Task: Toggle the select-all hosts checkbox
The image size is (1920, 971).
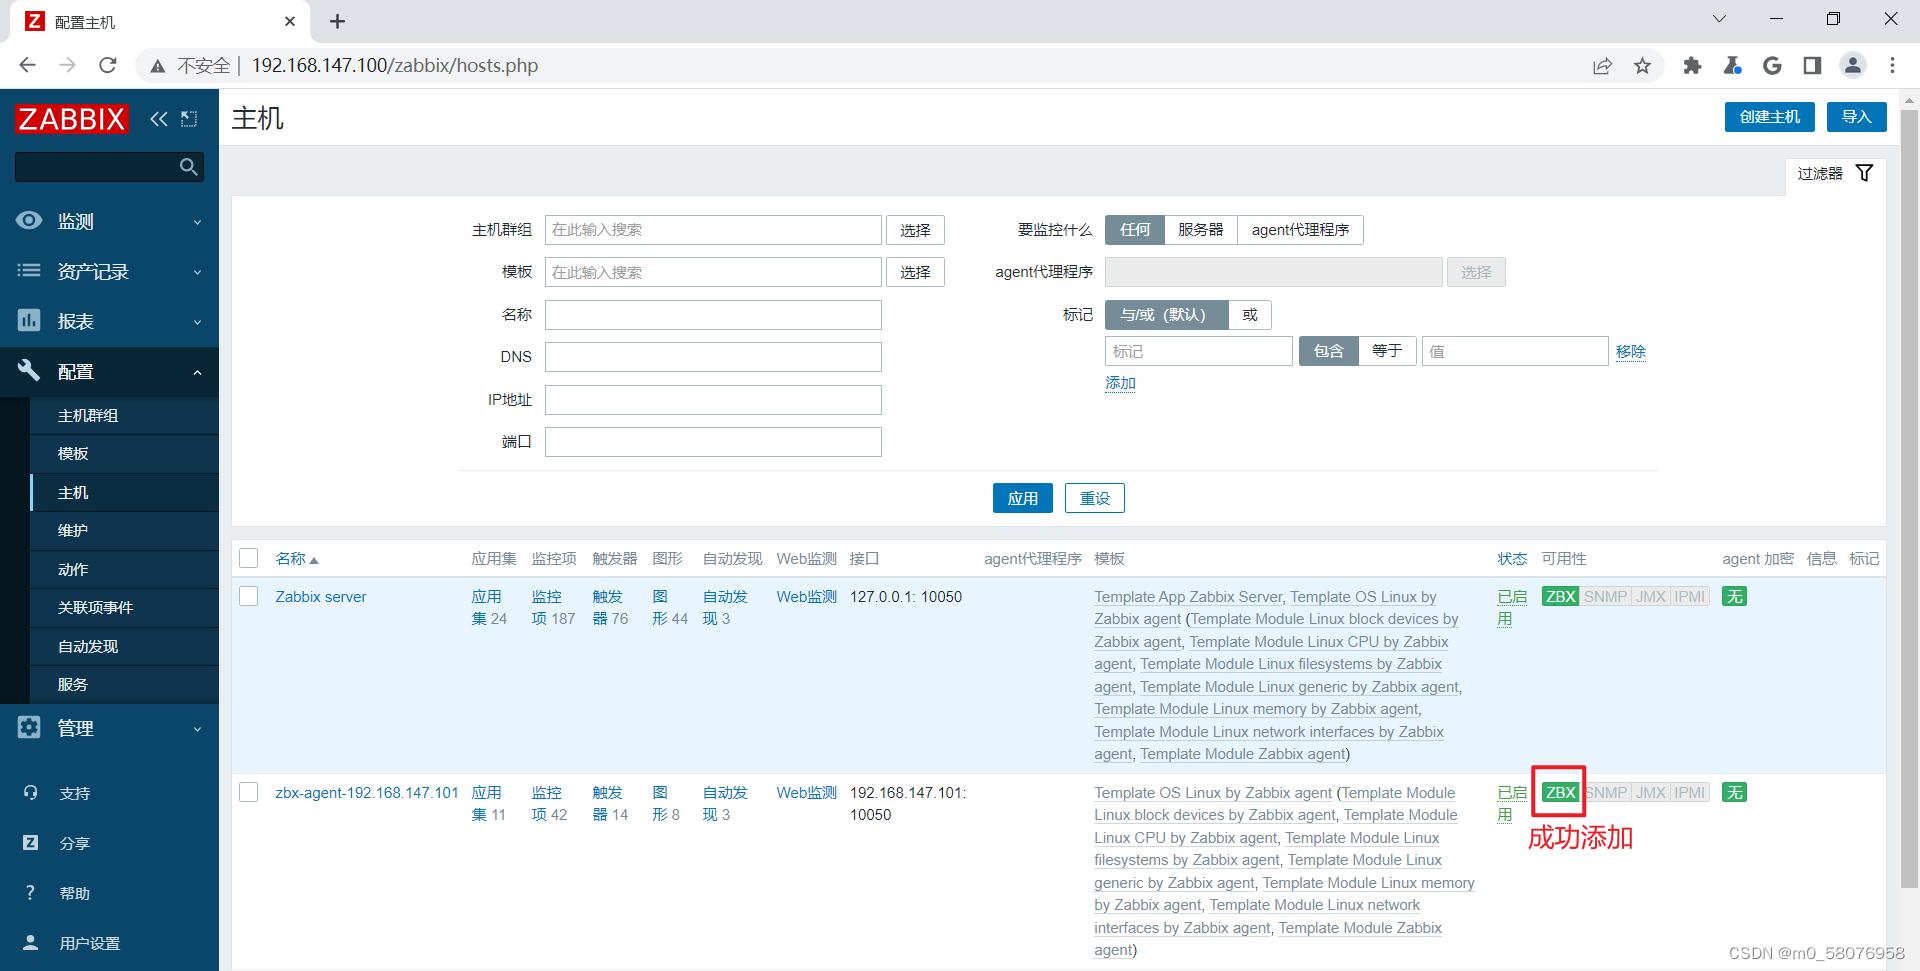Action: tap(249, 558)
